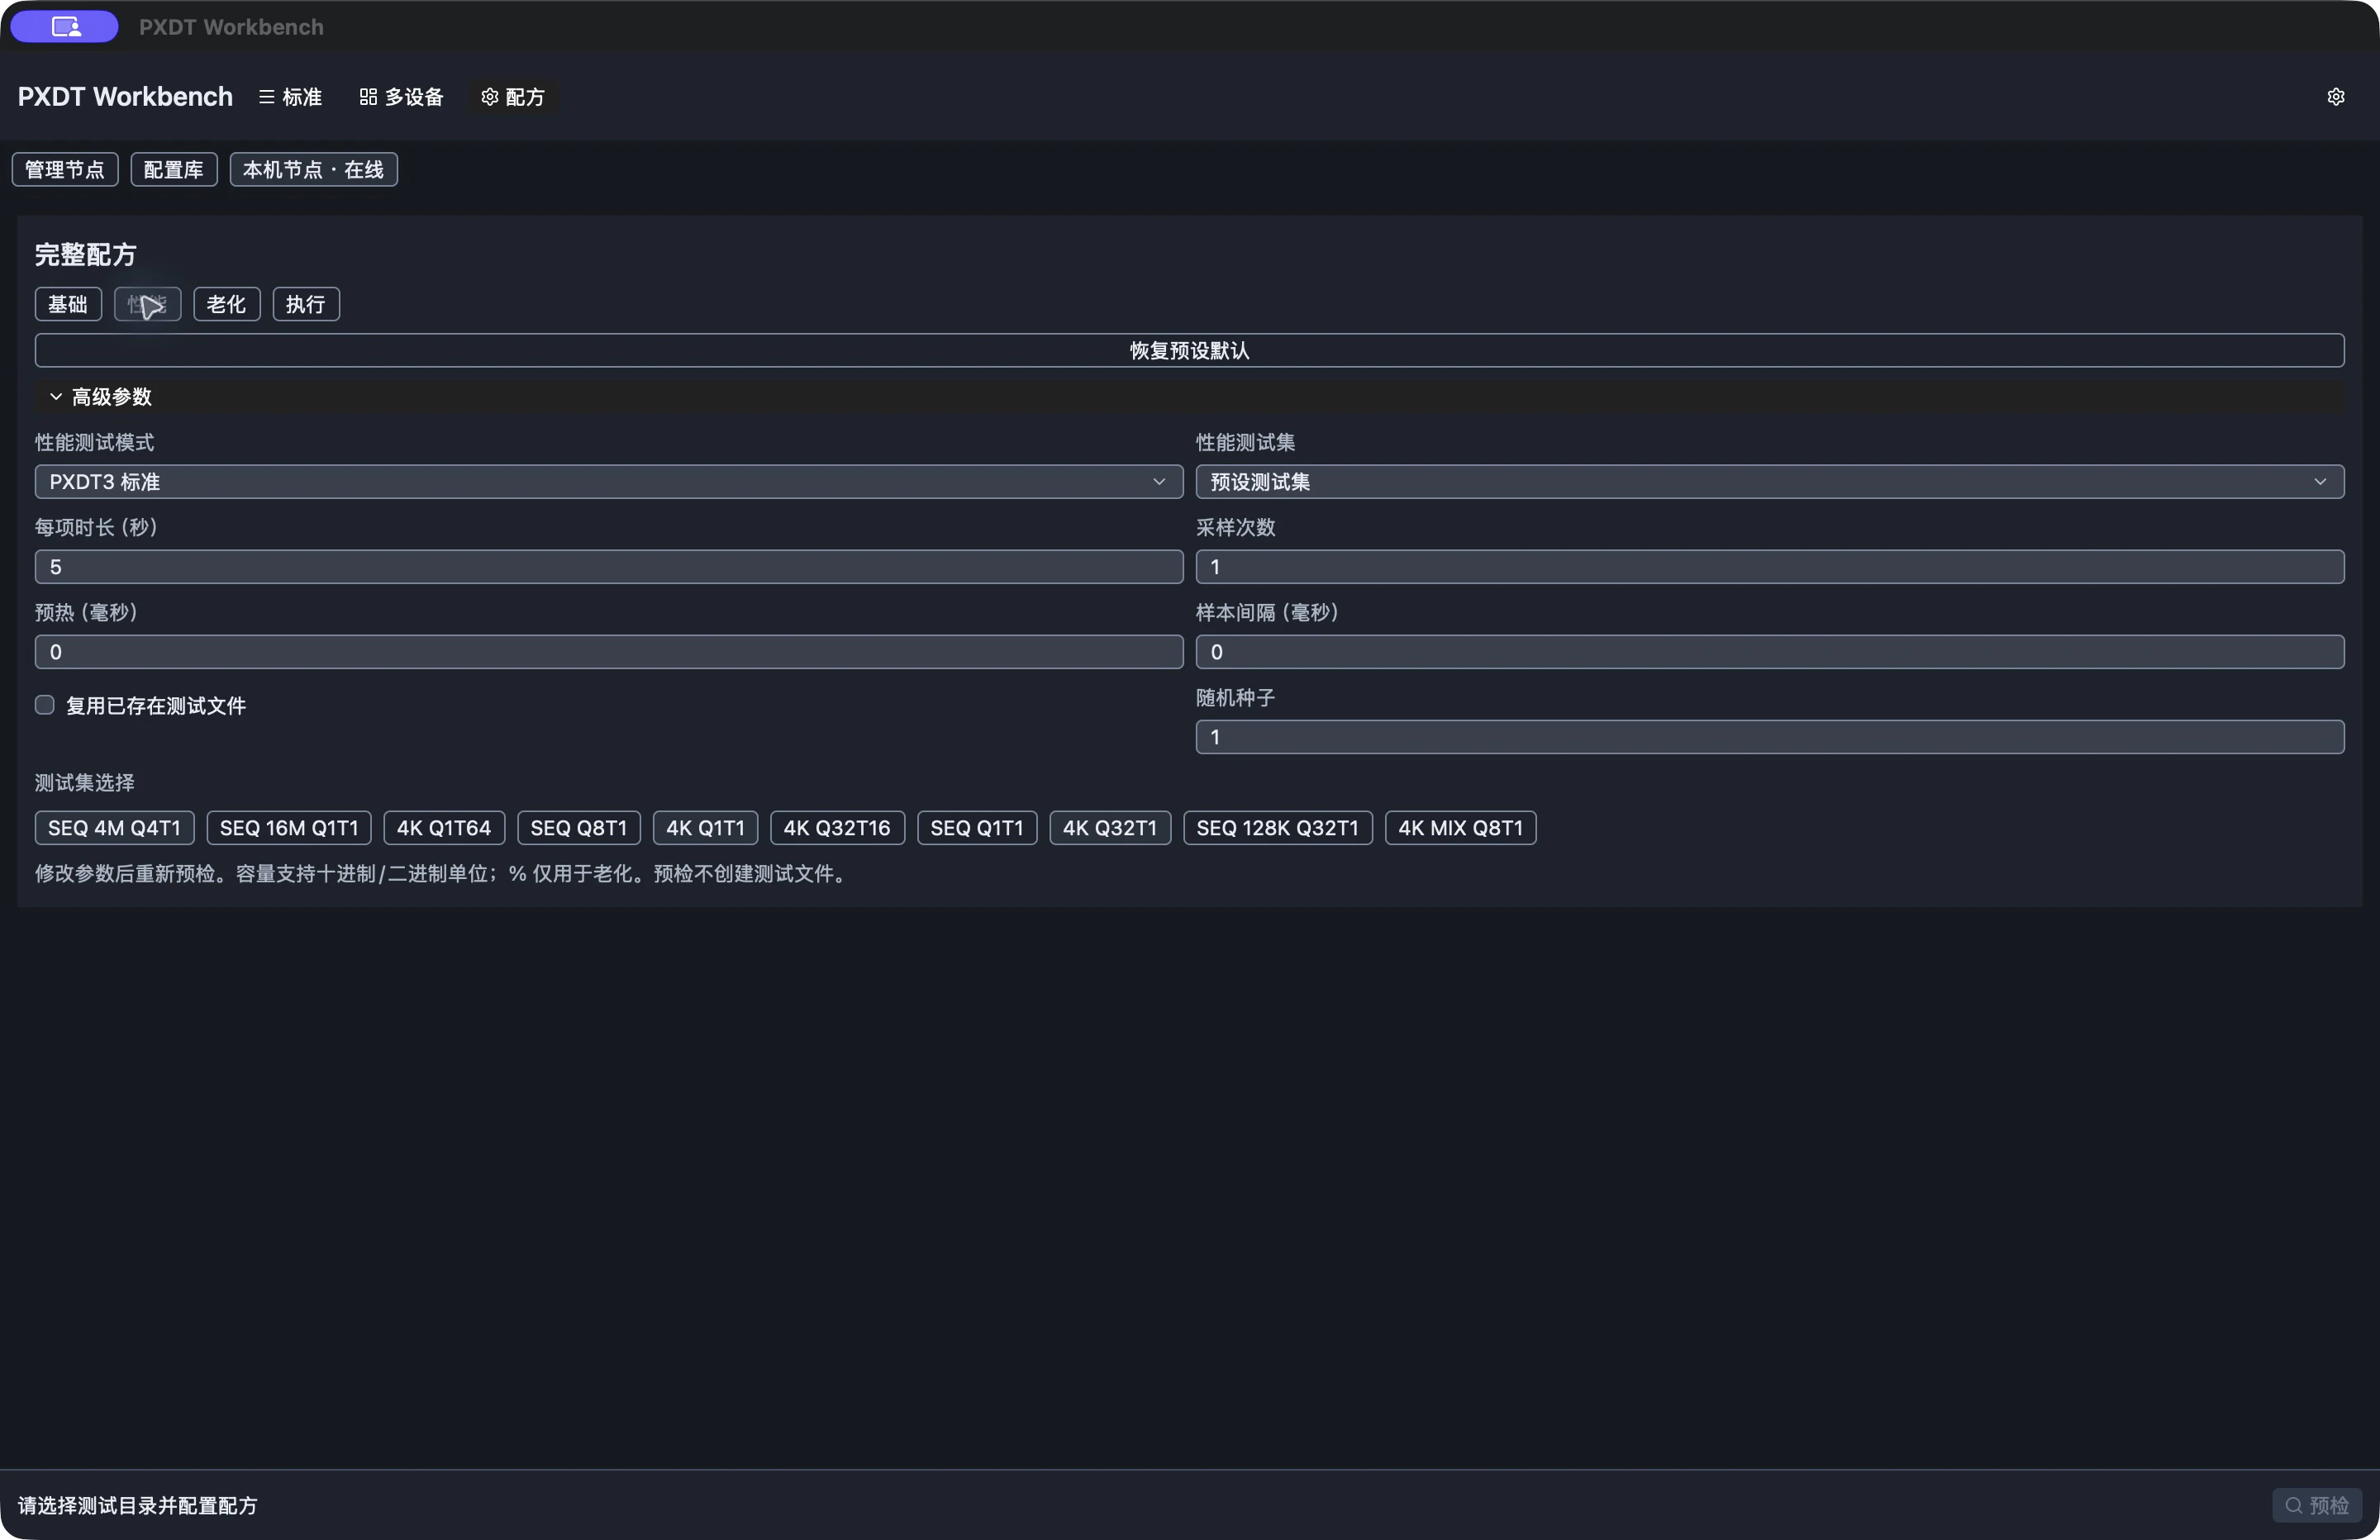Click the 每项时长 (秒) input field
This screenshot has width=2380, height=1540.
[609, 567]
